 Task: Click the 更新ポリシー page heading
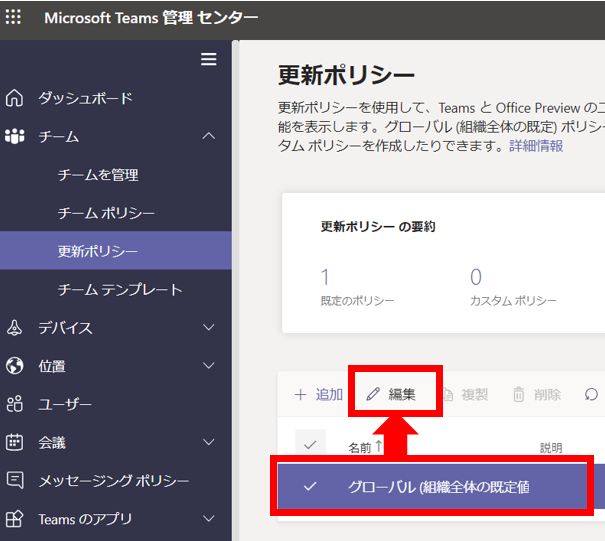(x=346, y=75)
